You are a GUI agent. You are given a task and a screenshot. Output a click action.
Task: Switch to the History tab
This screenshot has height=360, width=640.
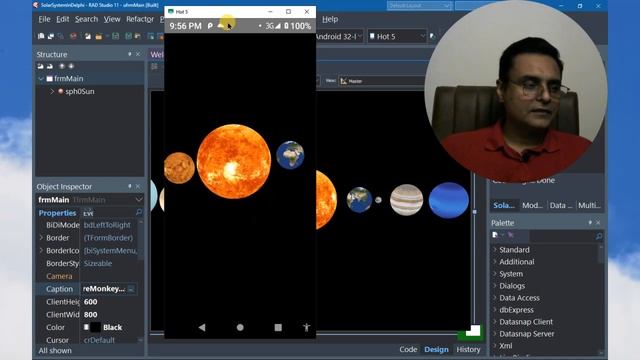(468, 349)
